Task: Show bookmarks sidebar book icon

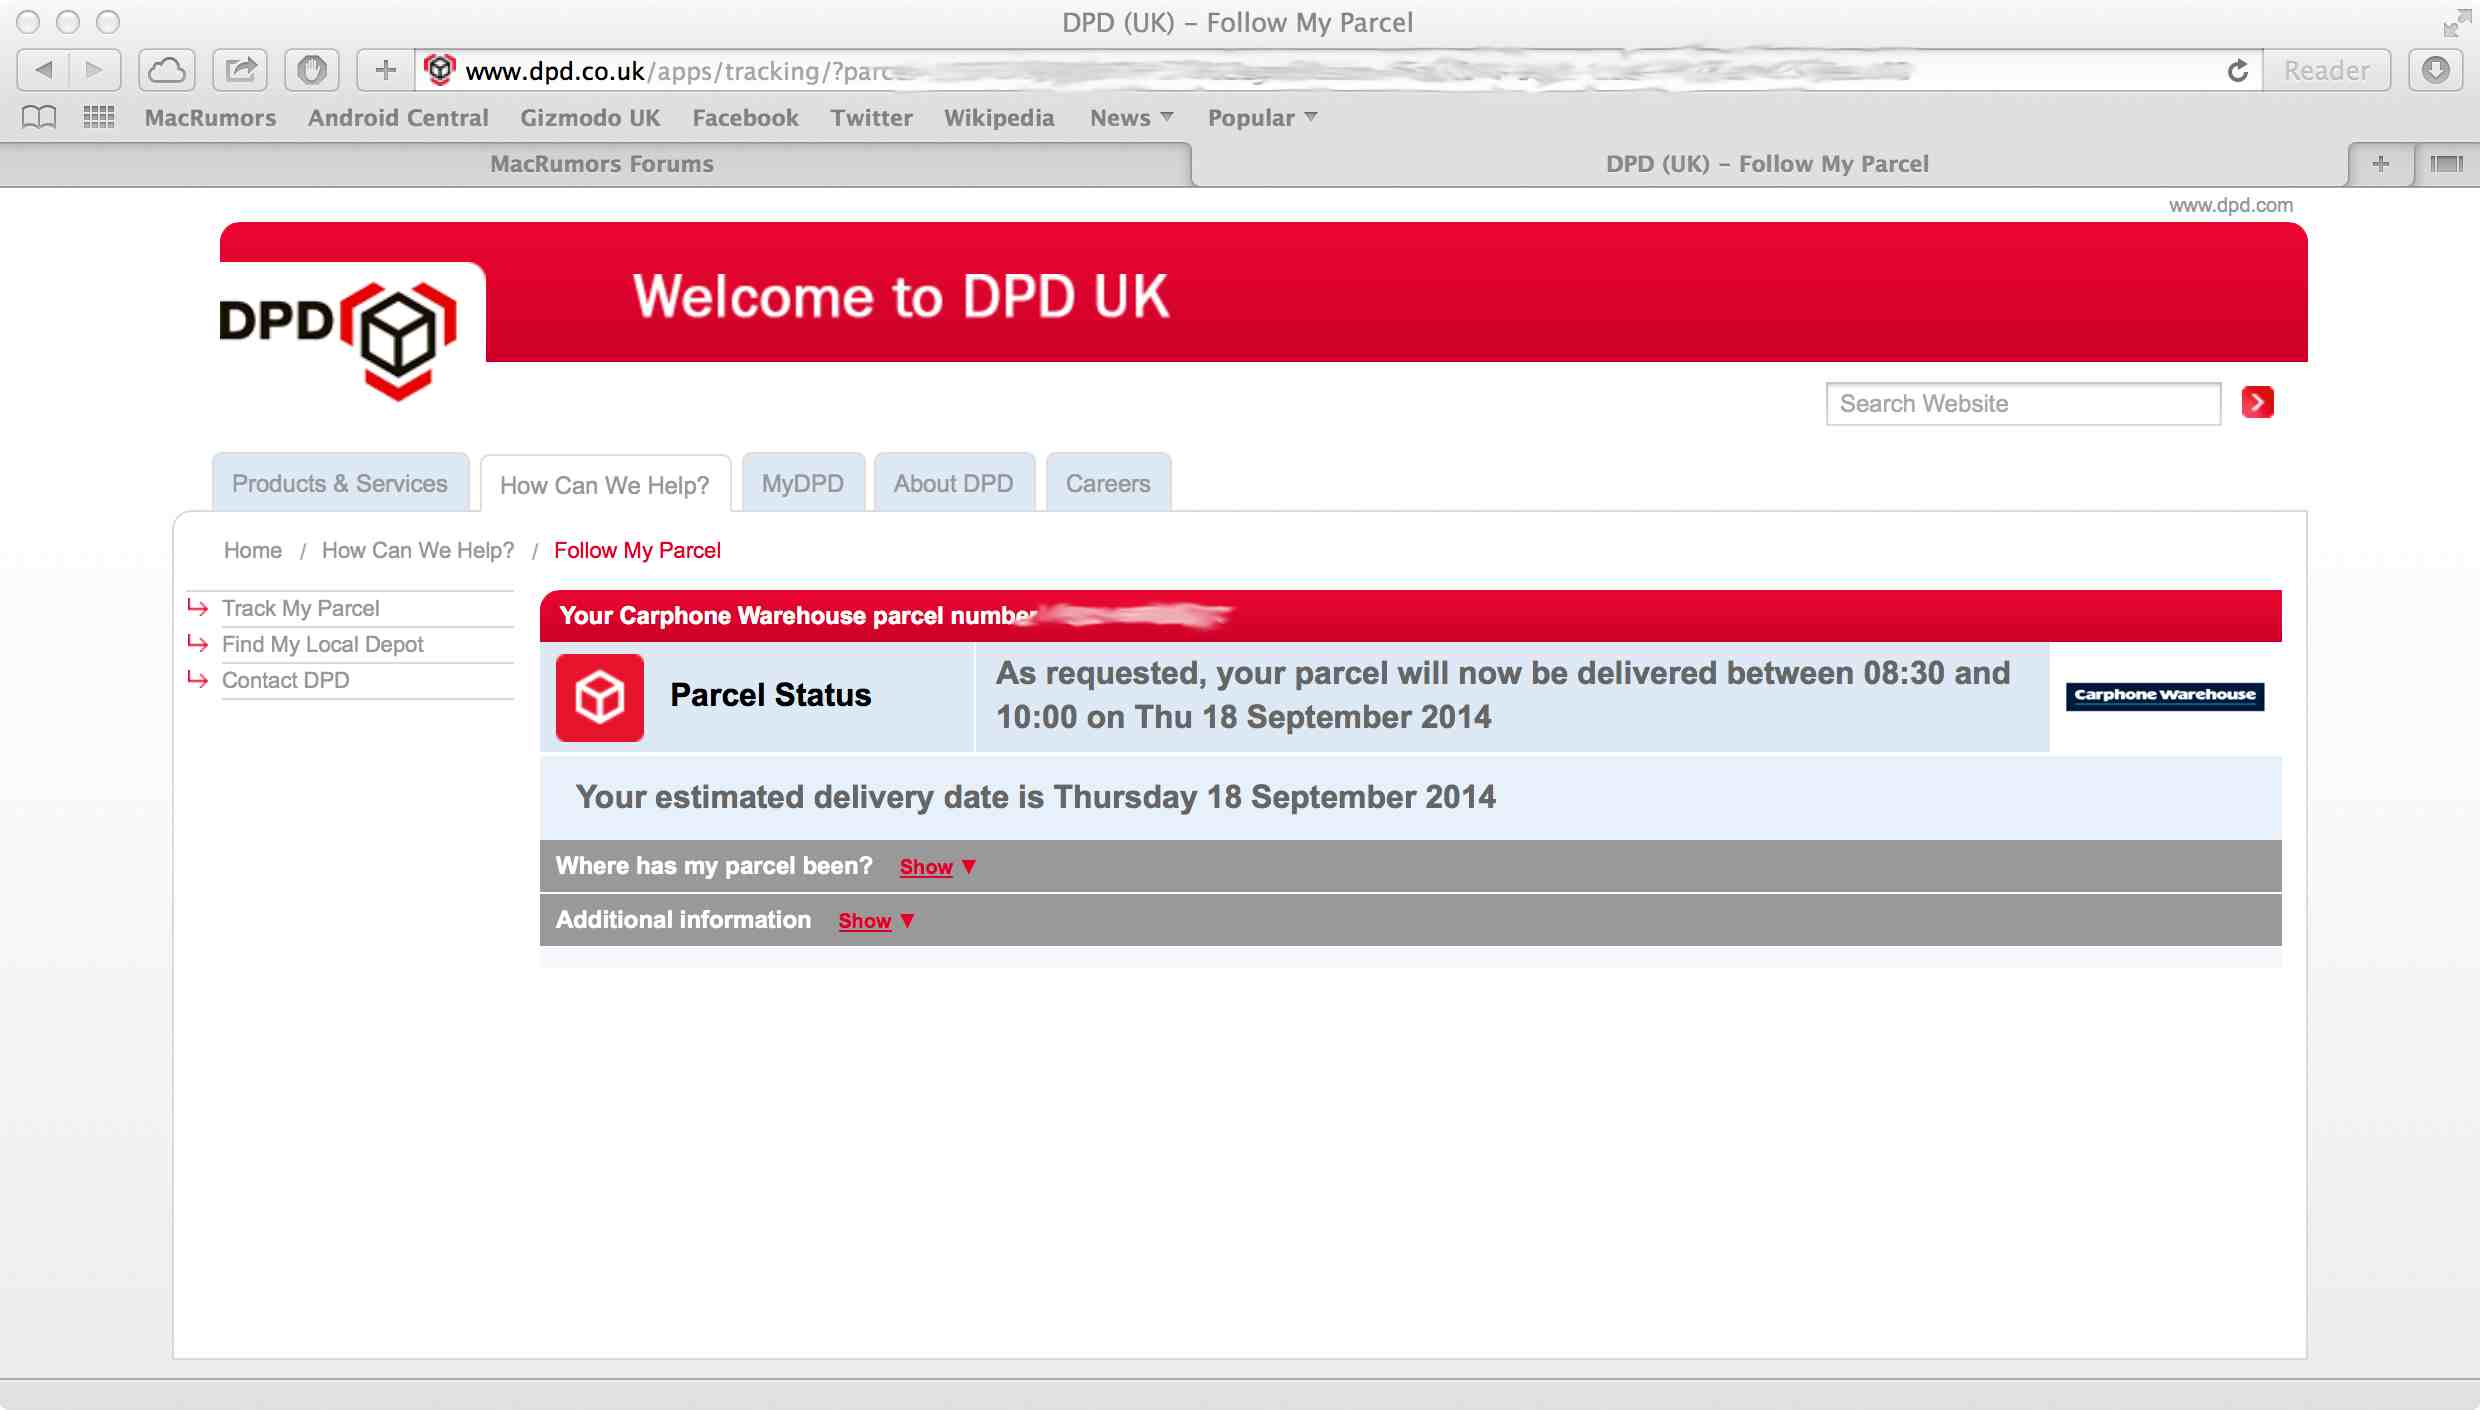Action: 39,118
